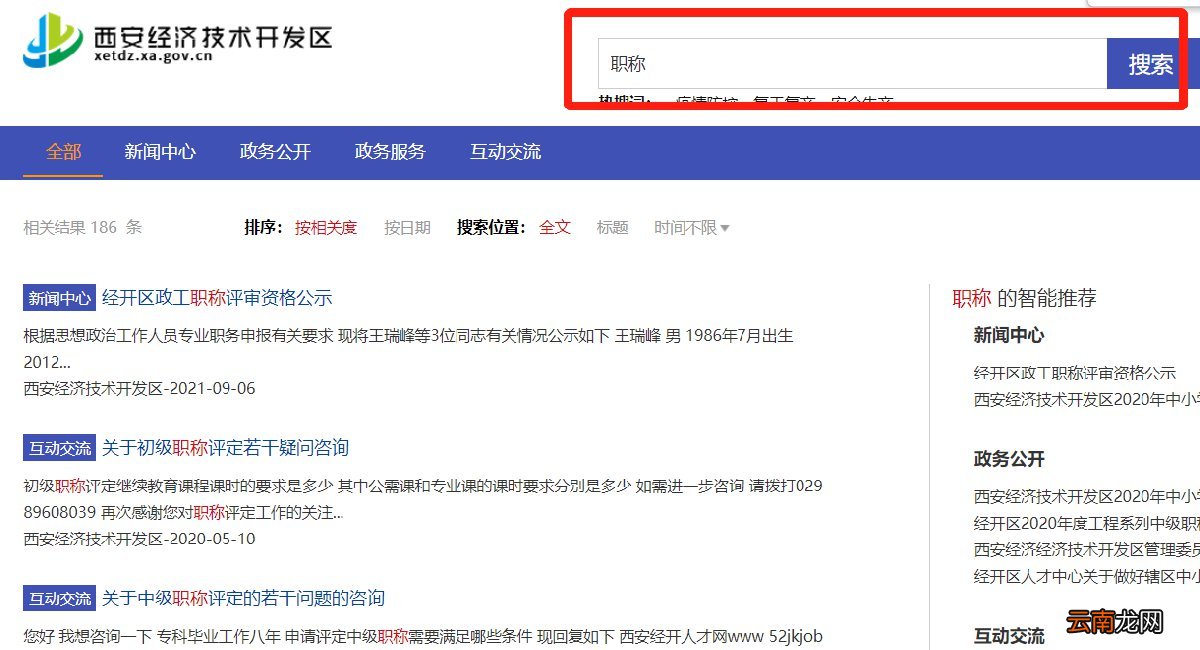Image resolution: width=1200 pixels, height=650 pixels.
Task: Open result 经开区政工职称评审资格公示 in main list
Action: [x=217, y=298]
